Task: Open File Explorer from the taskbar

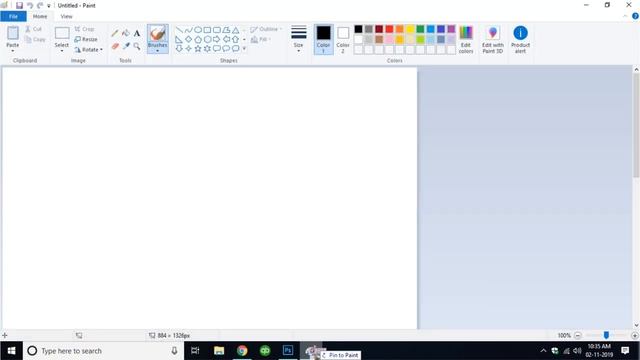Action: click(x=219, y=351)
